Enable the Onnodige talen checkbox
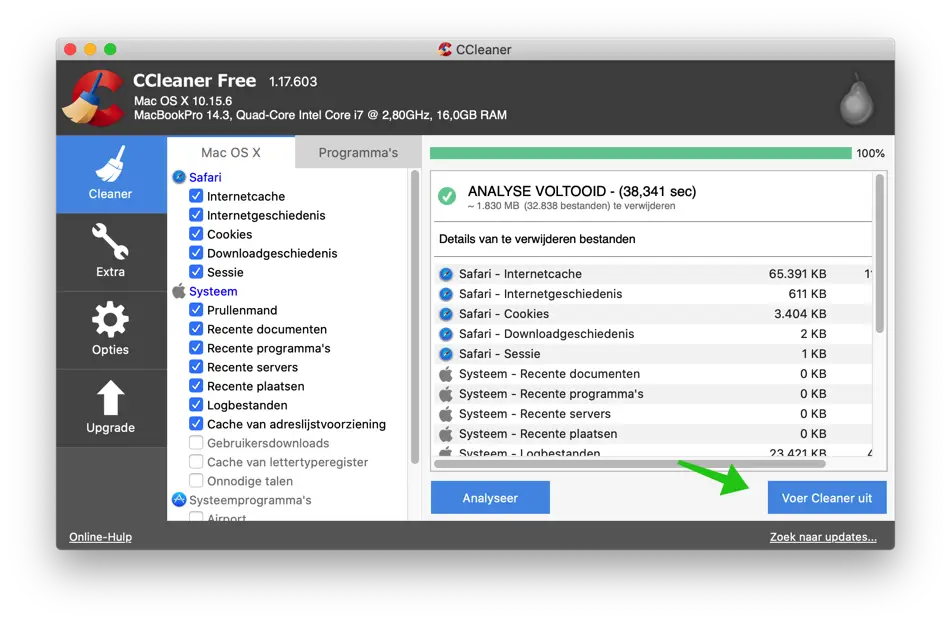951x624 pixels. (196, 481)
